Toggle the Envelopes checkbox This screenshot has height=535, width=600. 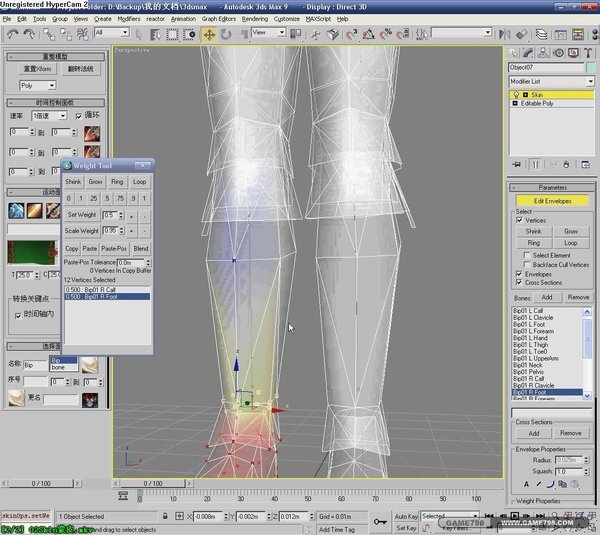point(519,274)
